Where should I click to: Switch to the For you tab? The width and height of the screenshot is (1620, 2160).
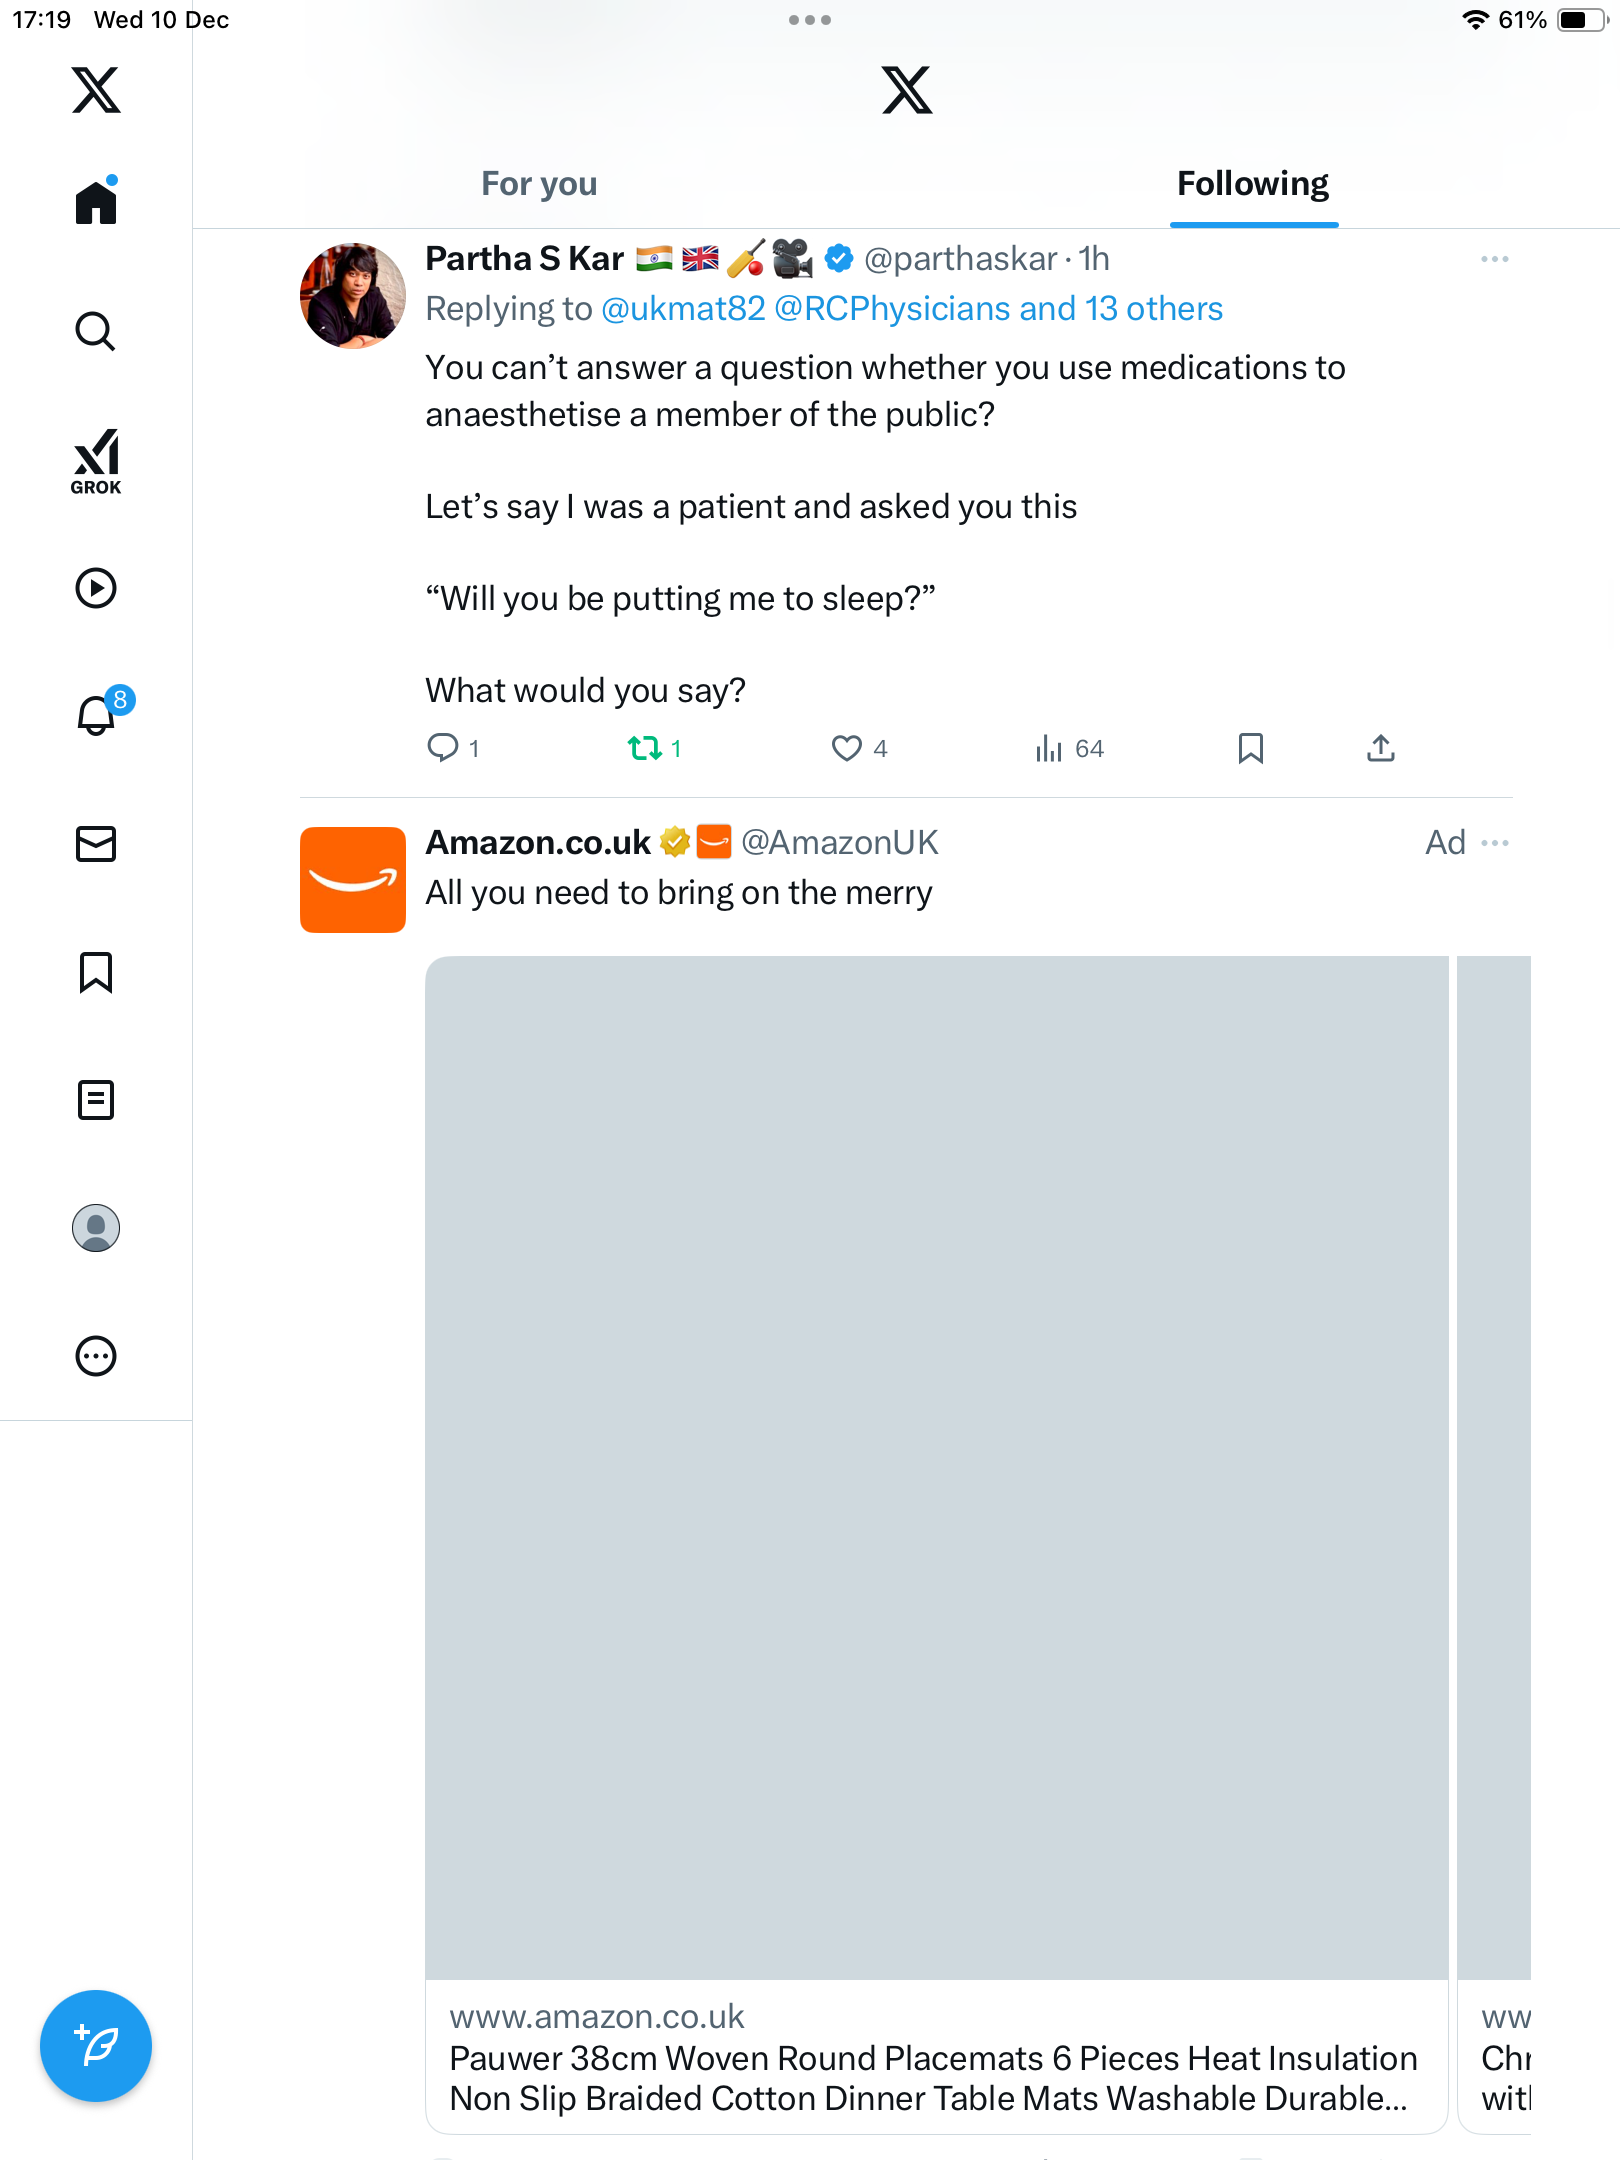[539, 184]
